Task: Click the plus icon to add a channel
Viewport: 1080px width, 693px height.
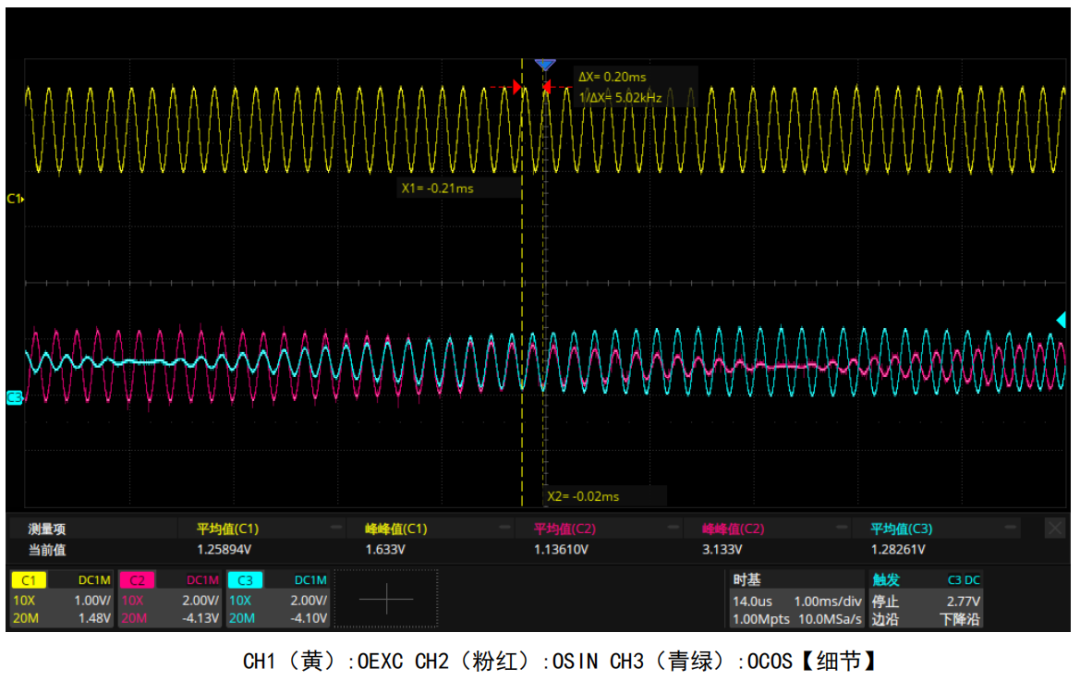Action: pos(385,599)
